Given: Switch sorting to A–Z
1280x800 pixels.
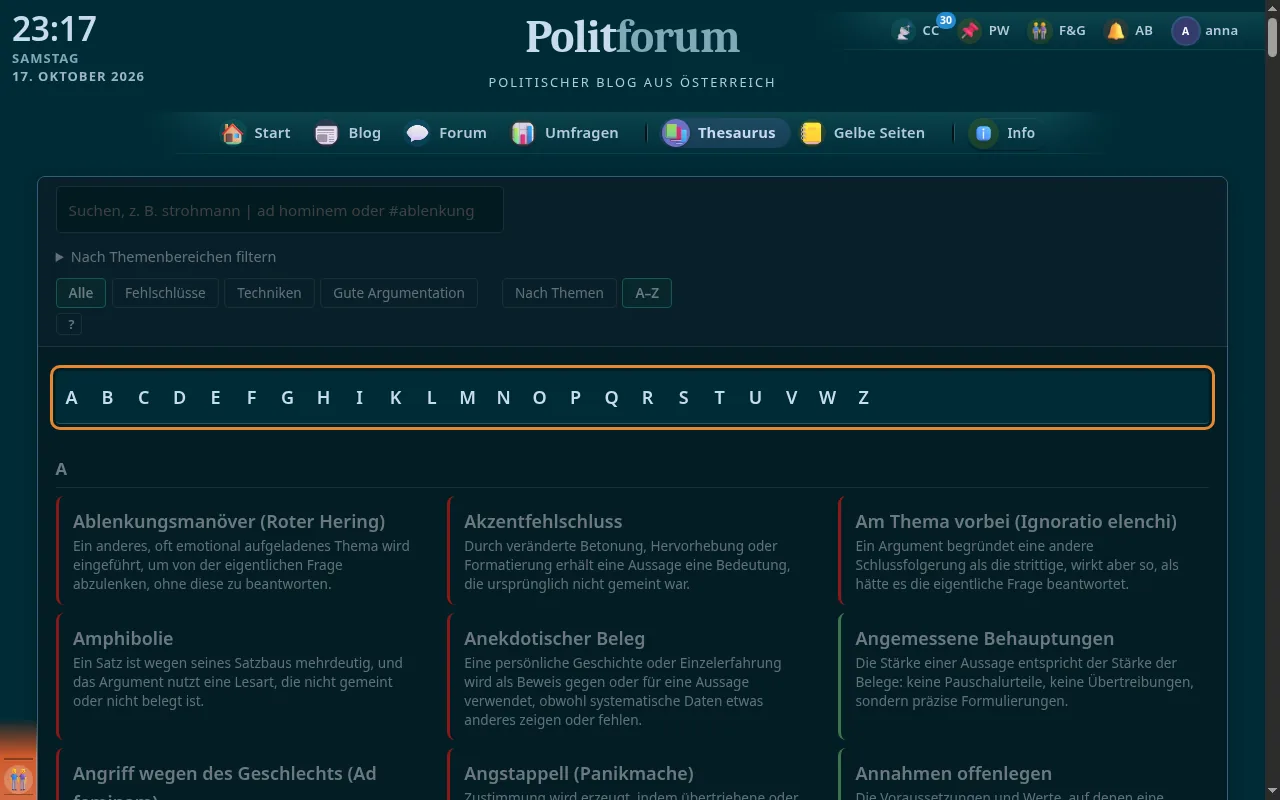Looking at the screenshot, I should coord(647,293).
